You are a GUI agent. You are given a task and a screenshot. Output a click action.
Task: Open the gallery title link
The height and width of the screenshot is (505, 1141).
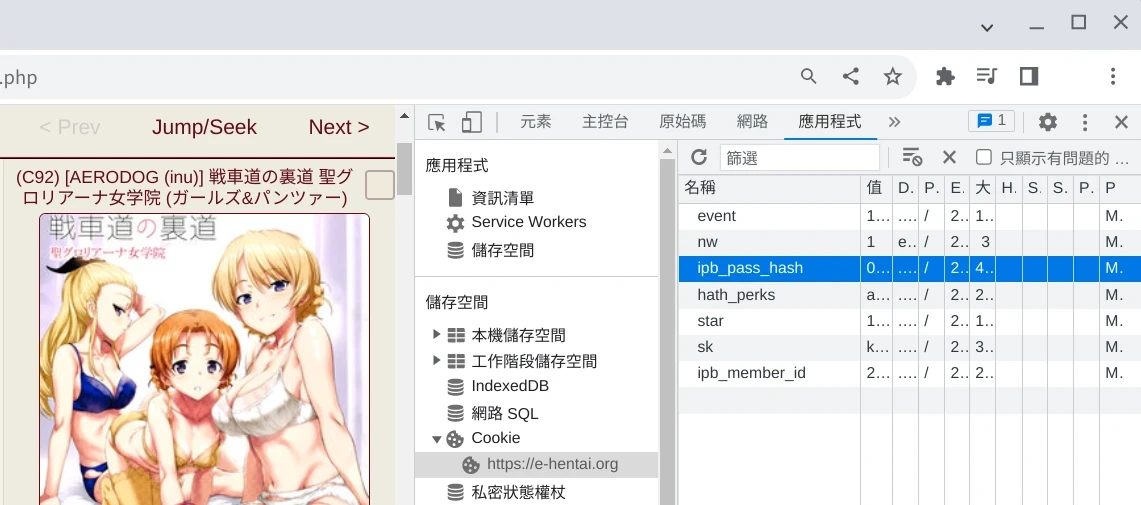[184, 187]
